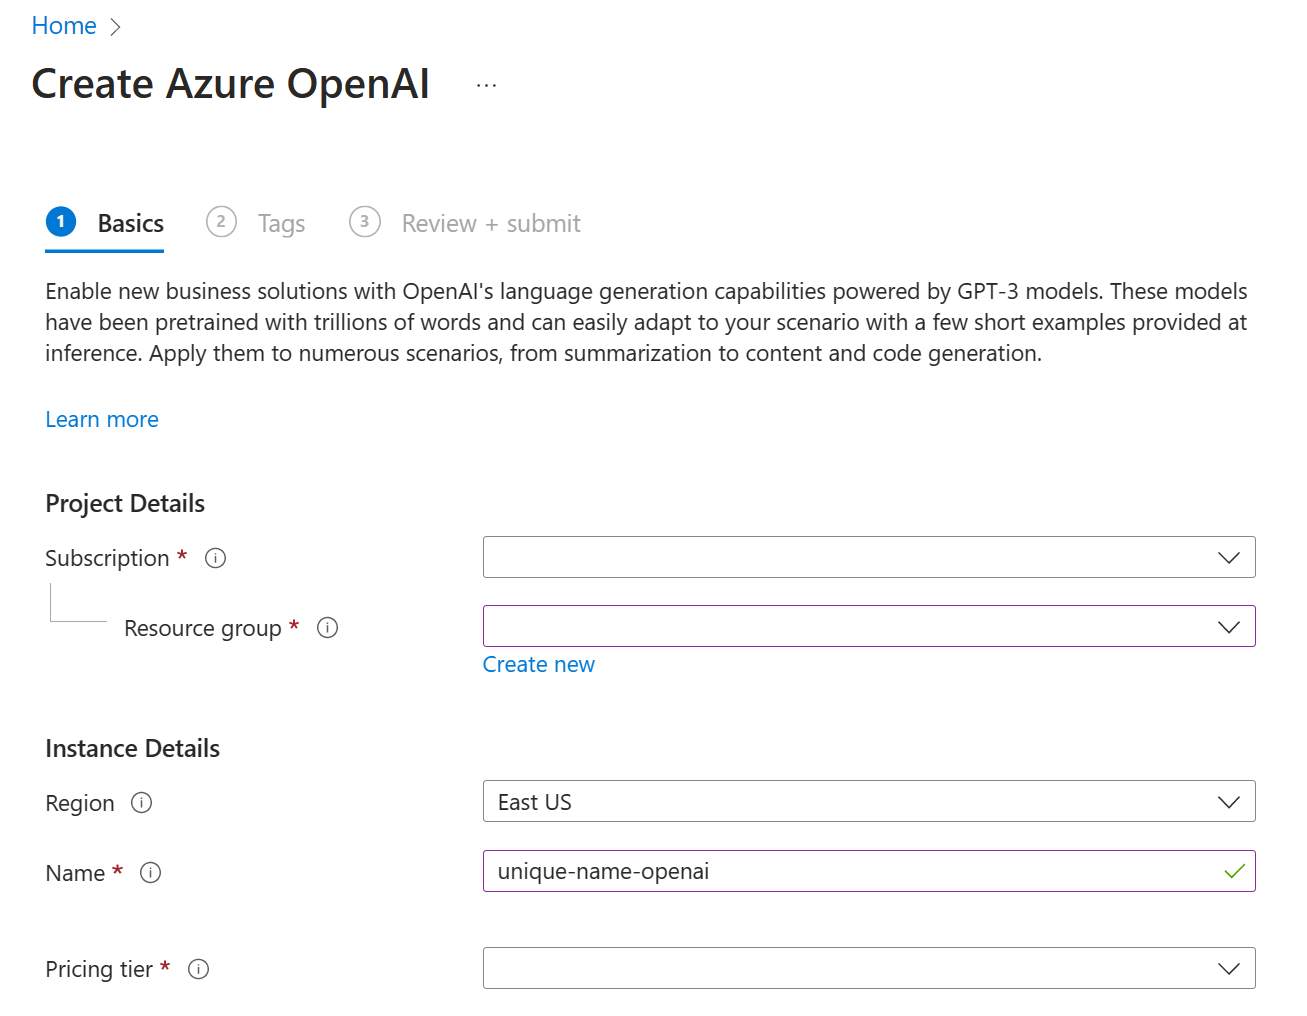Click Create new resource group link
Screen dimensions: 1307x1016
tap(538, 665)
